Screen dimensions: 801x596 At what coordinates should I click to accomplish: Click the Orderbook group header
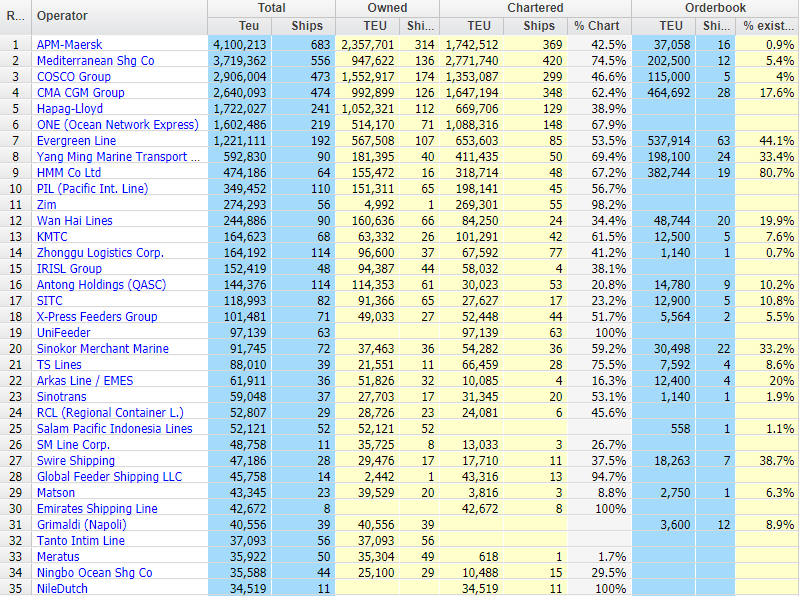click(x=716, y=8)
